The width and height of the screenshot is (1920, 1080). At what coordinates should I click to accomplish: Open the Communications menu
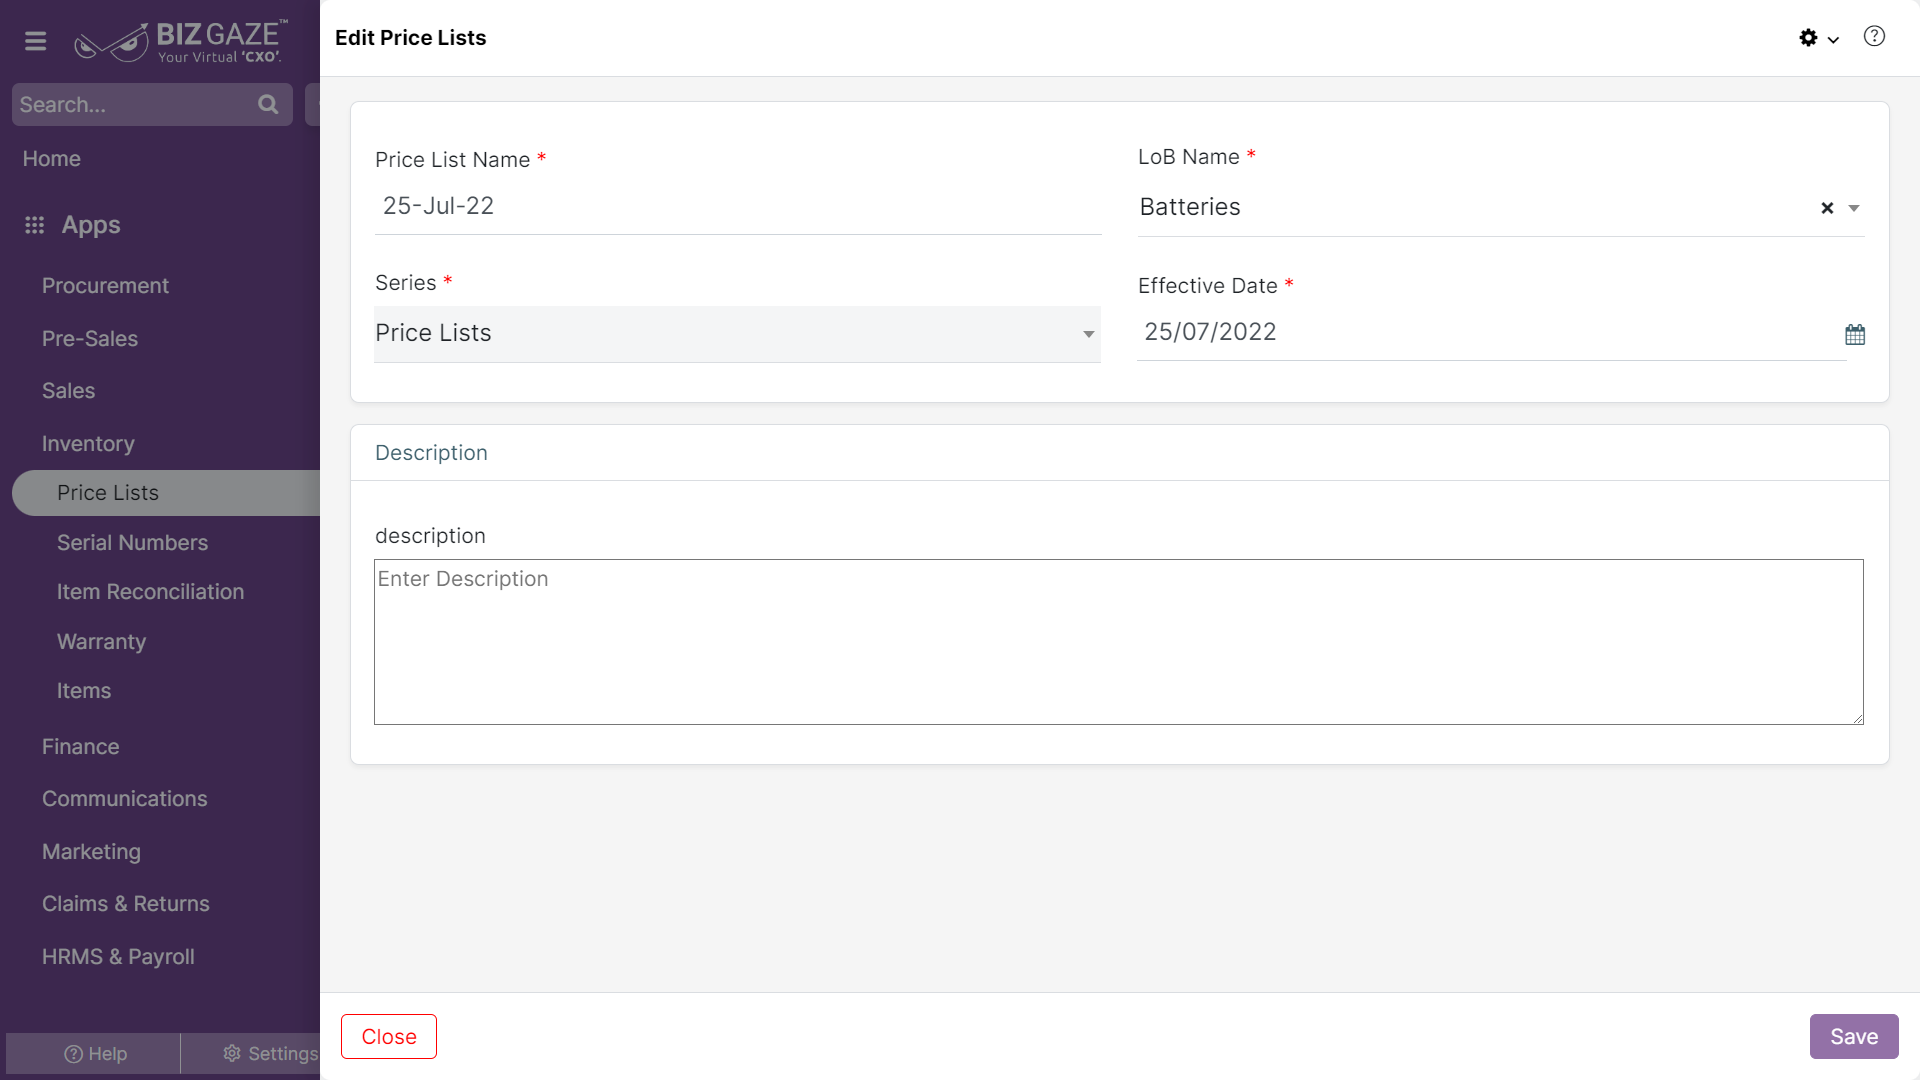(x=124, y=799)
